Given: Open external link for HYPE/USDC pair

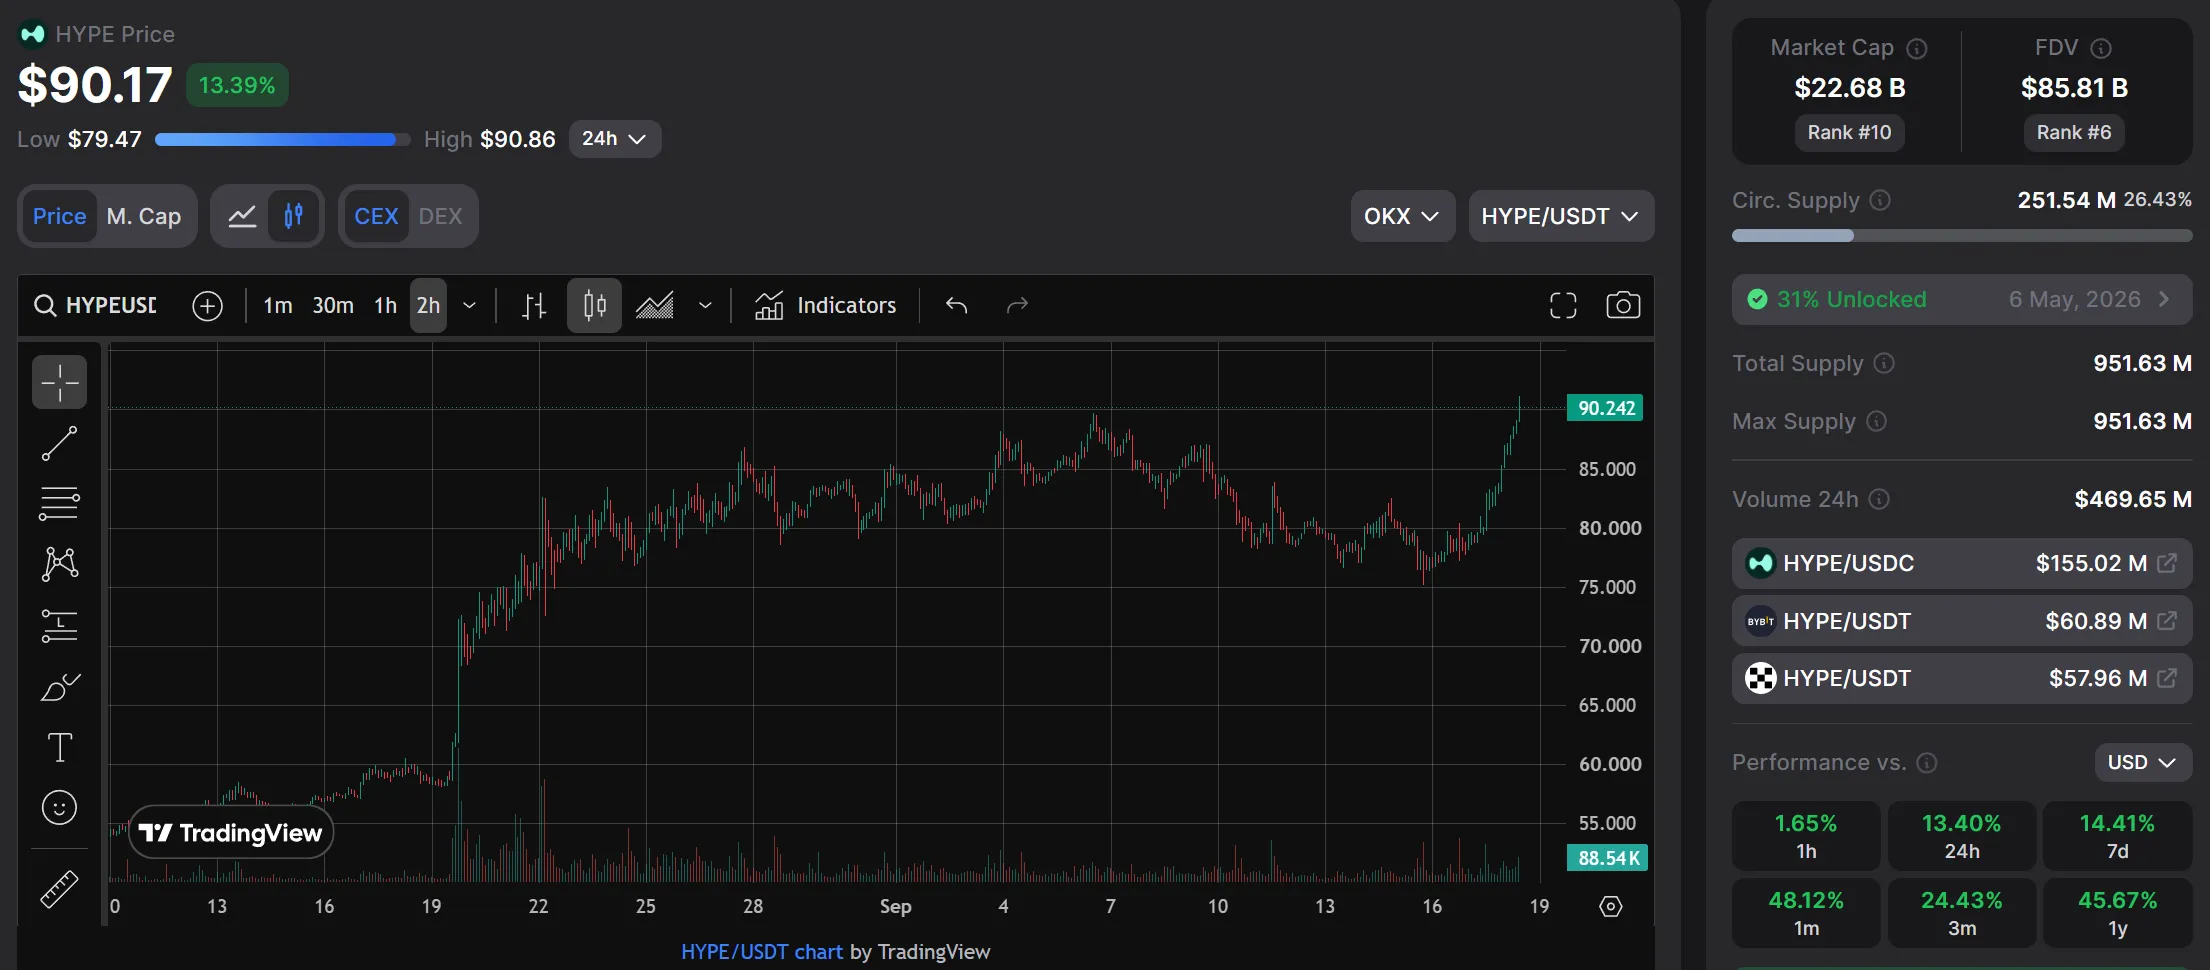Looking at the screenshot, I should (2167, 563).
